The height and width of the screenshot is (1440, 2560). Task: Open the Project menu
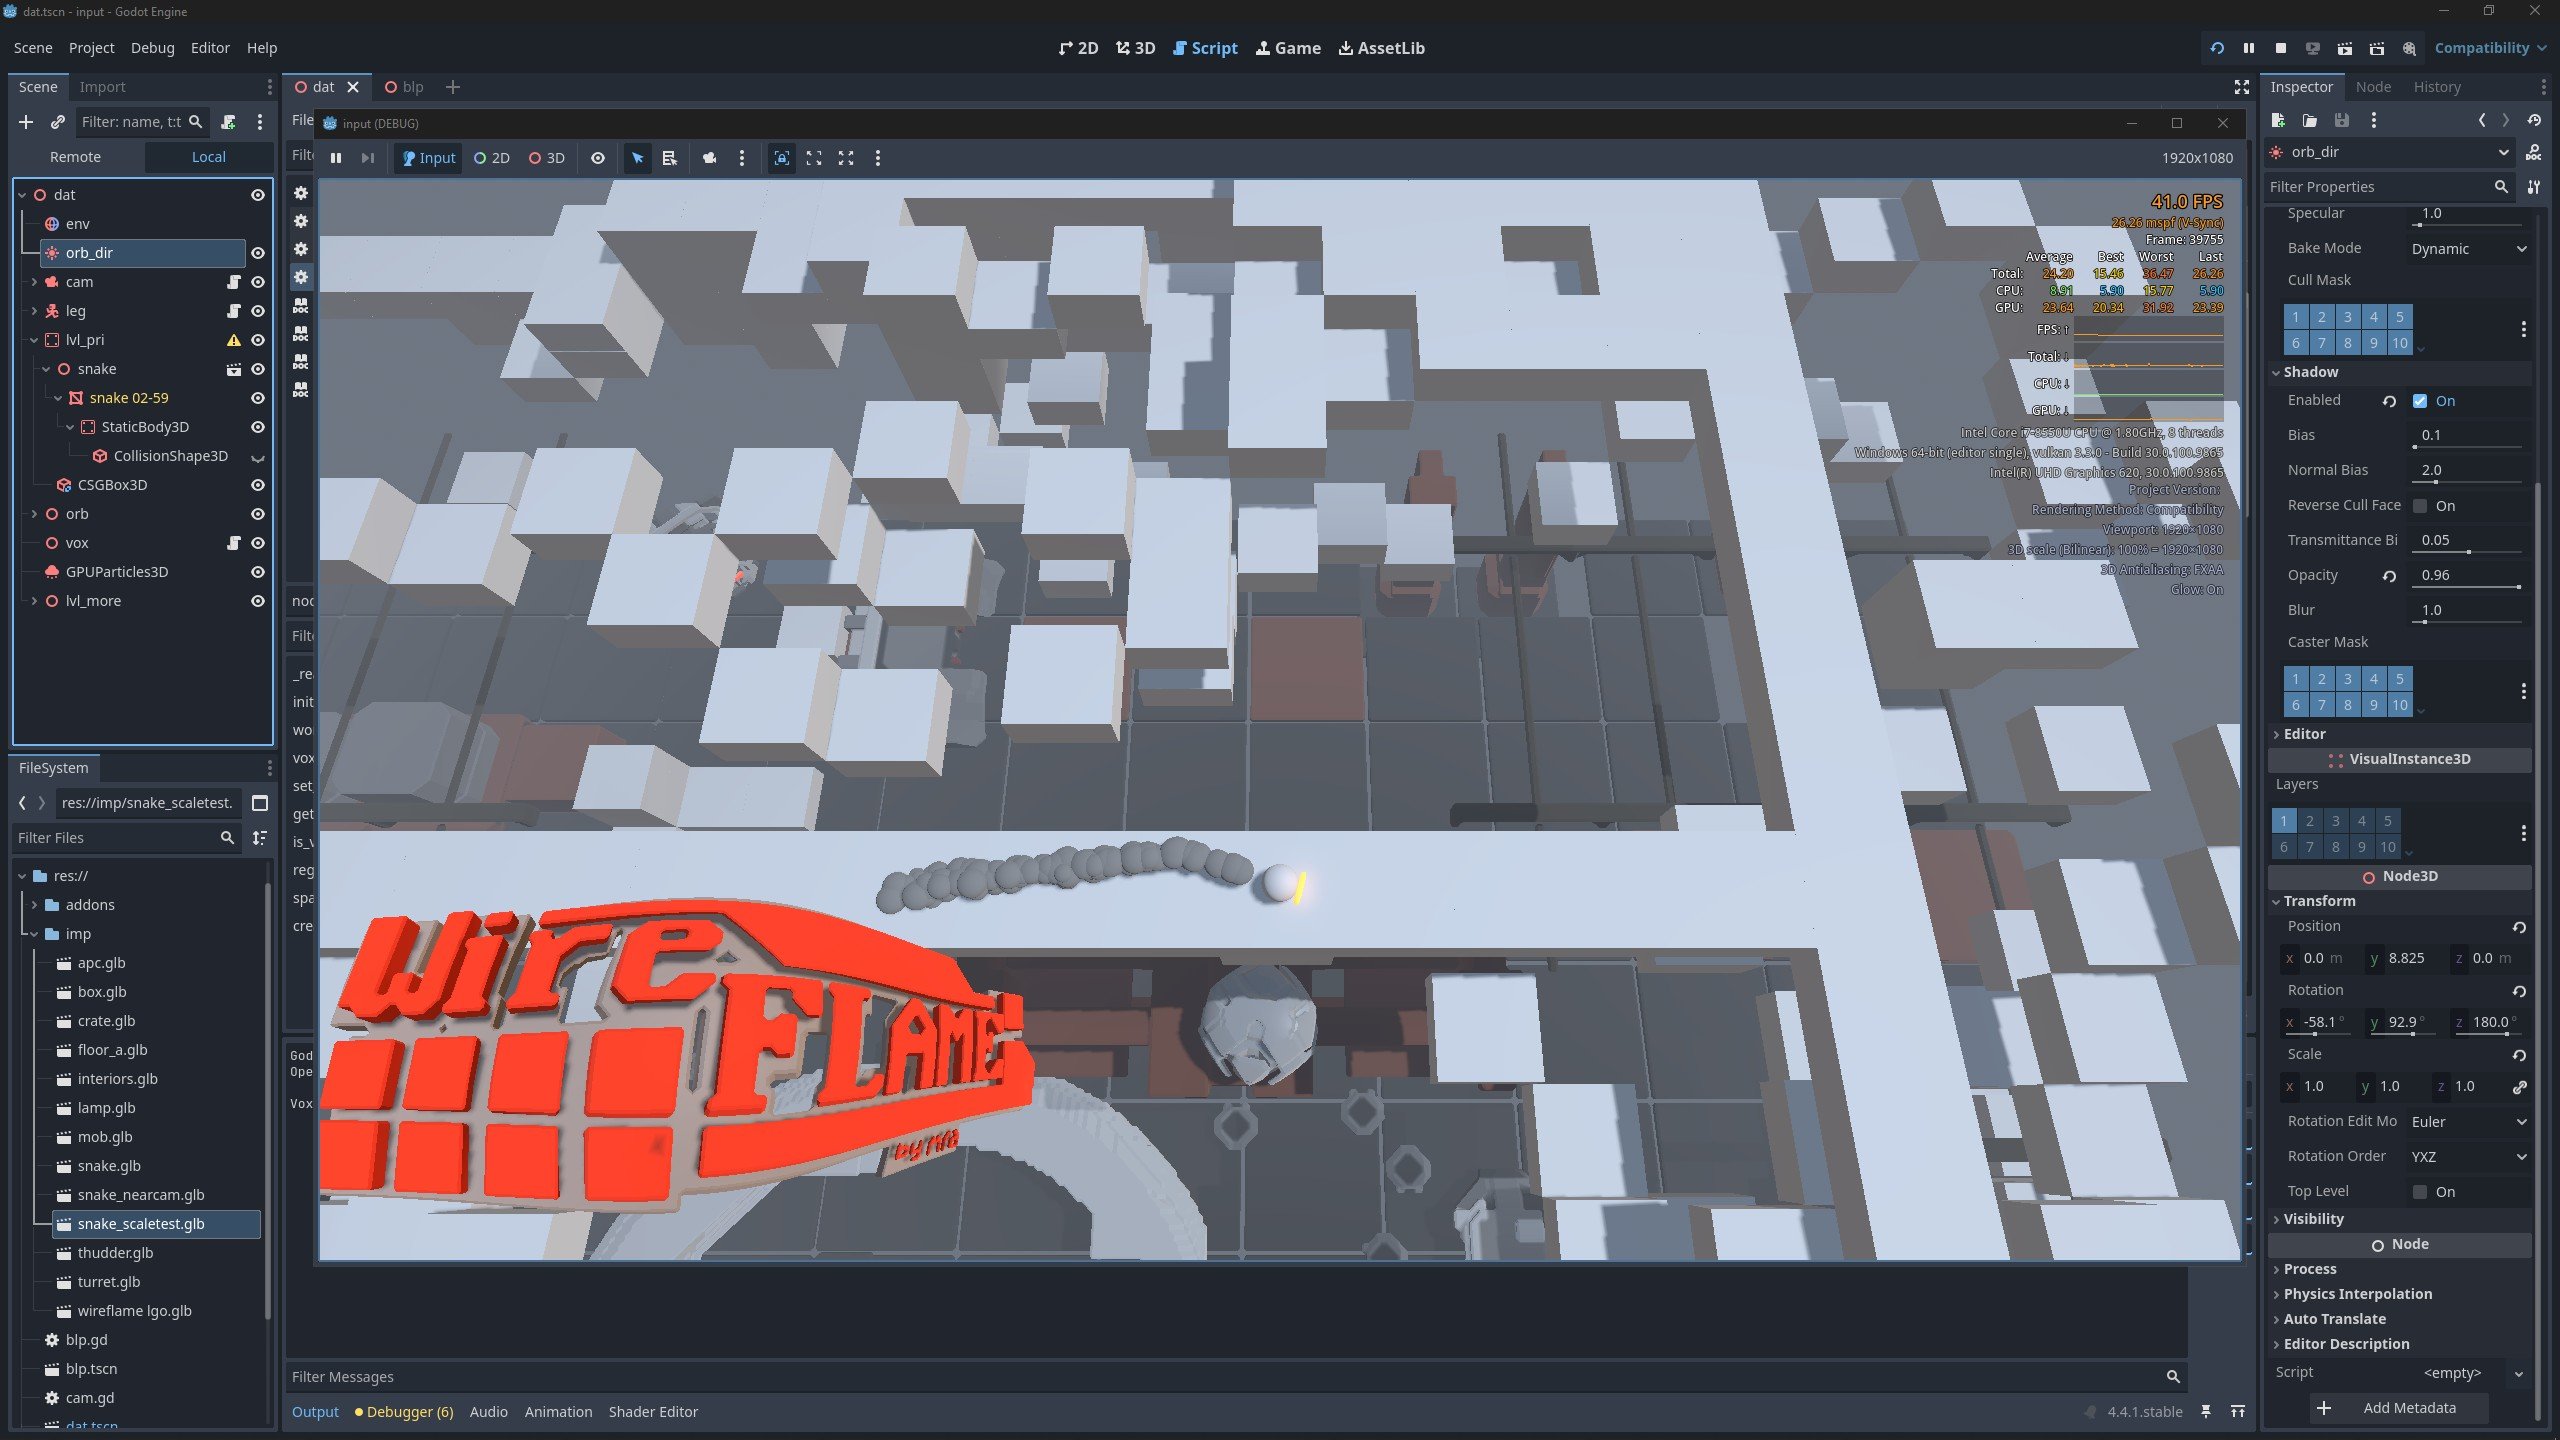[91, 48]
